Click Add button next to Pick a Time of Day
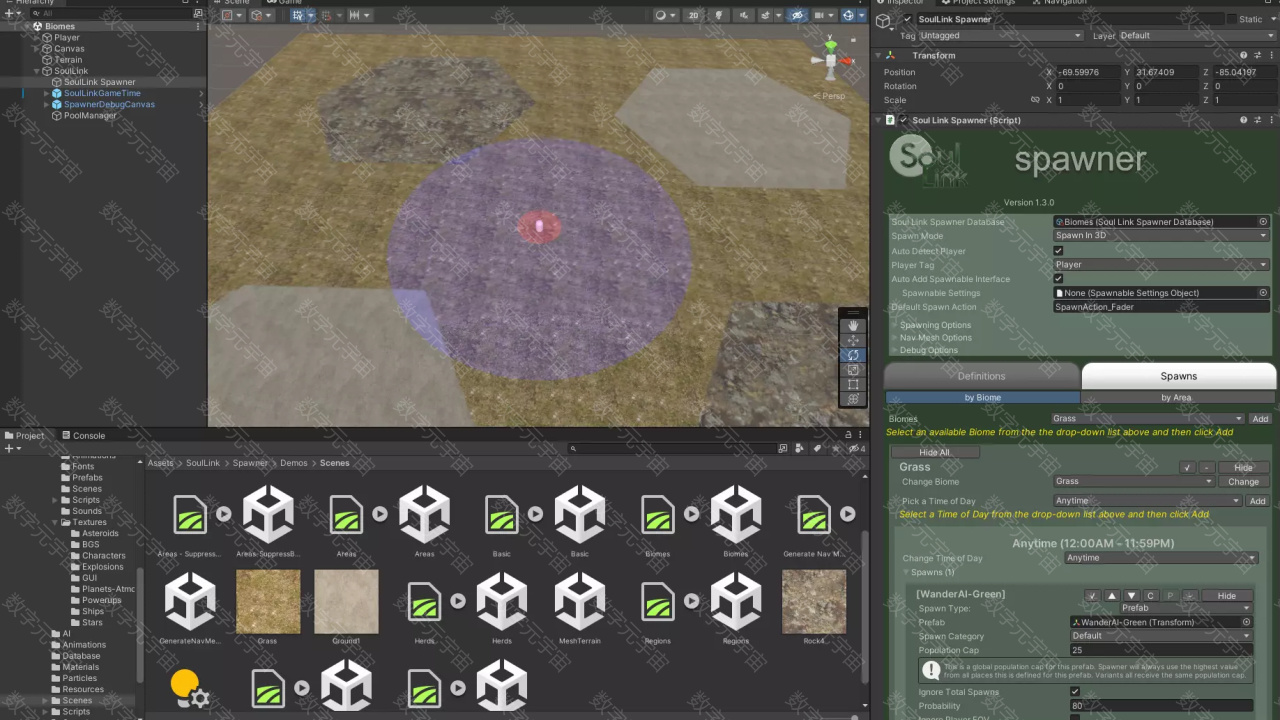 pyautogui.click(x=1257, y=501)
